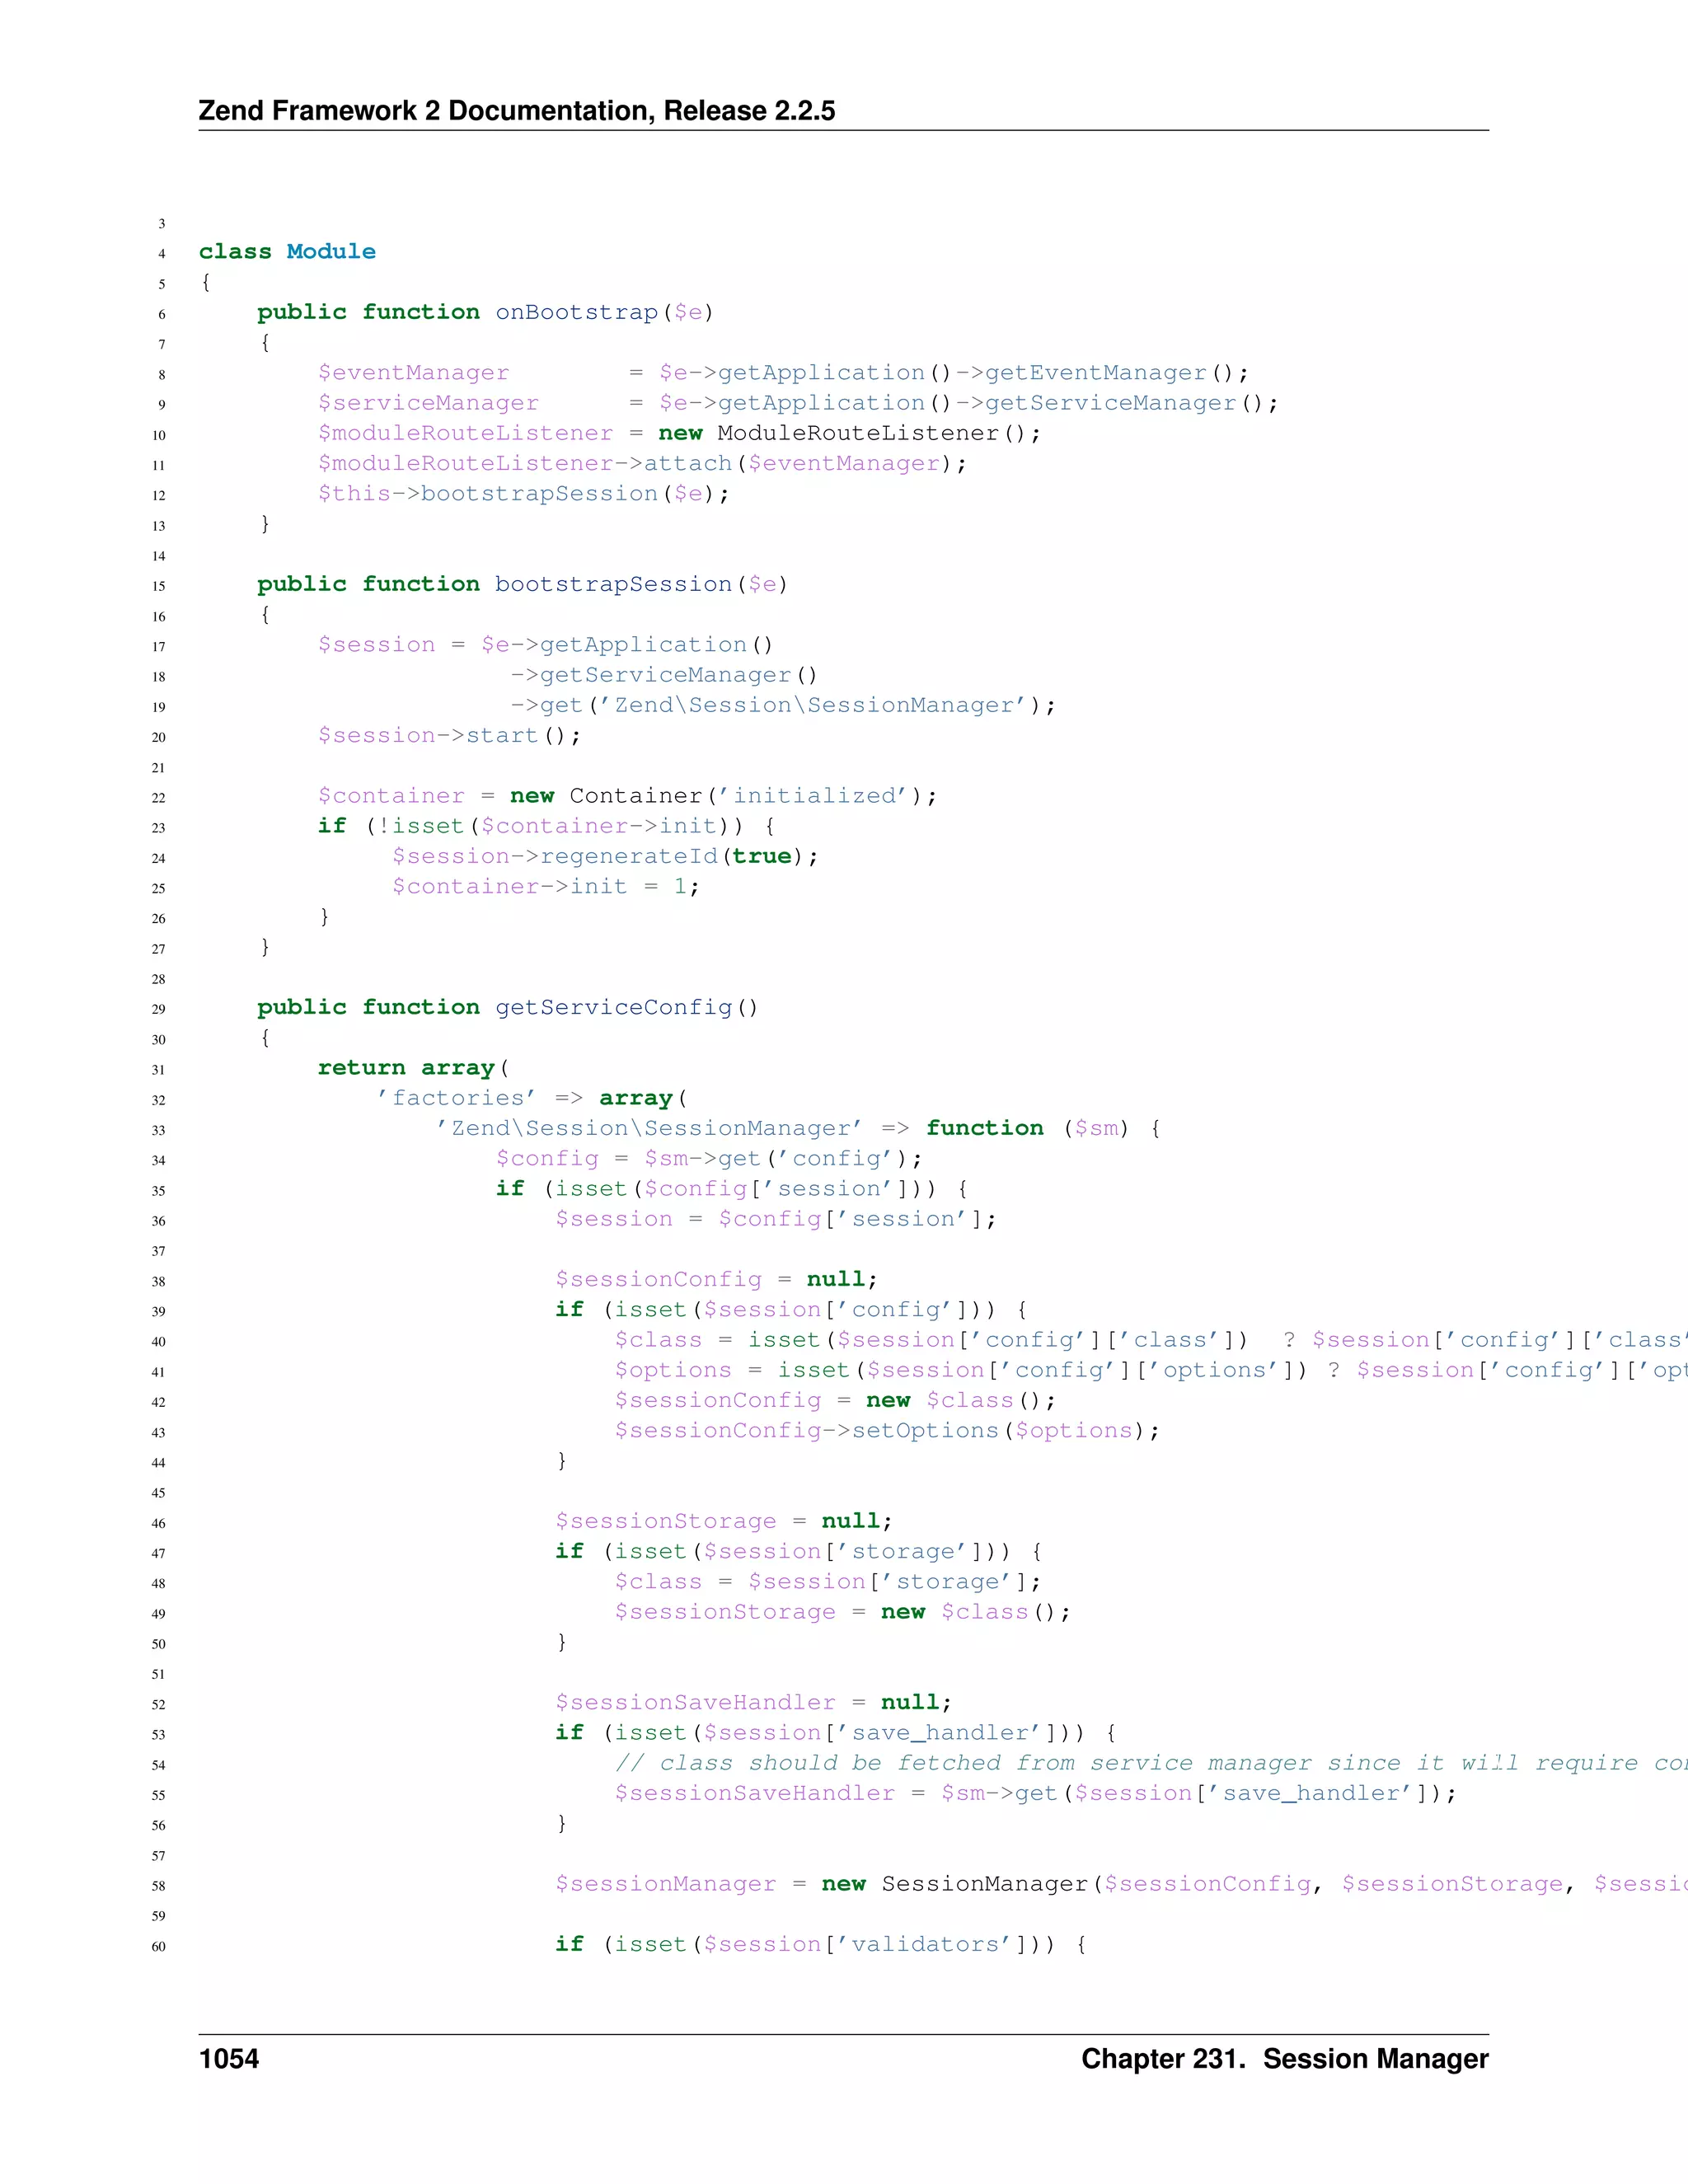Click 'public function getServiceConfig()' line
Viewport: 1688px width, 2184px height.
coord(508,1007)
